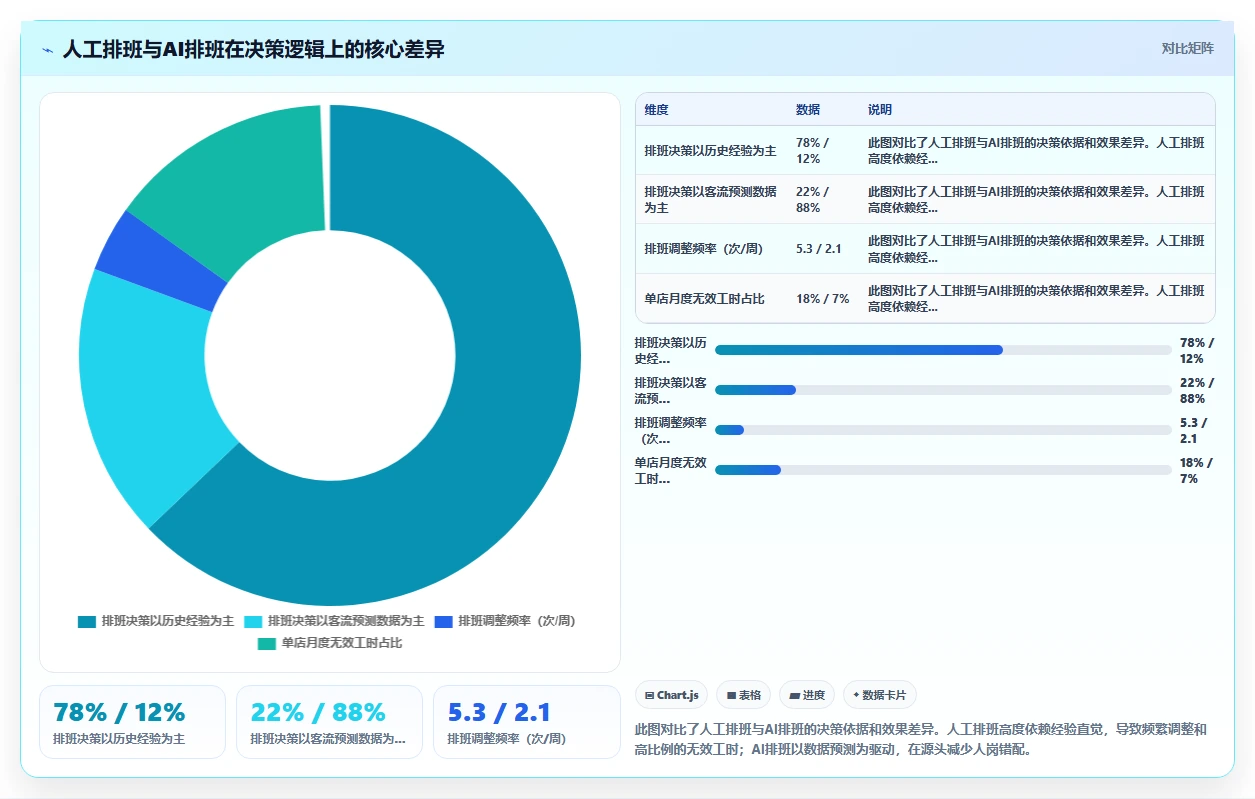Click table value 5.3 / 2.1
Image resolution: width=1255 pixels, height=799 pixels.
(819, 249)
